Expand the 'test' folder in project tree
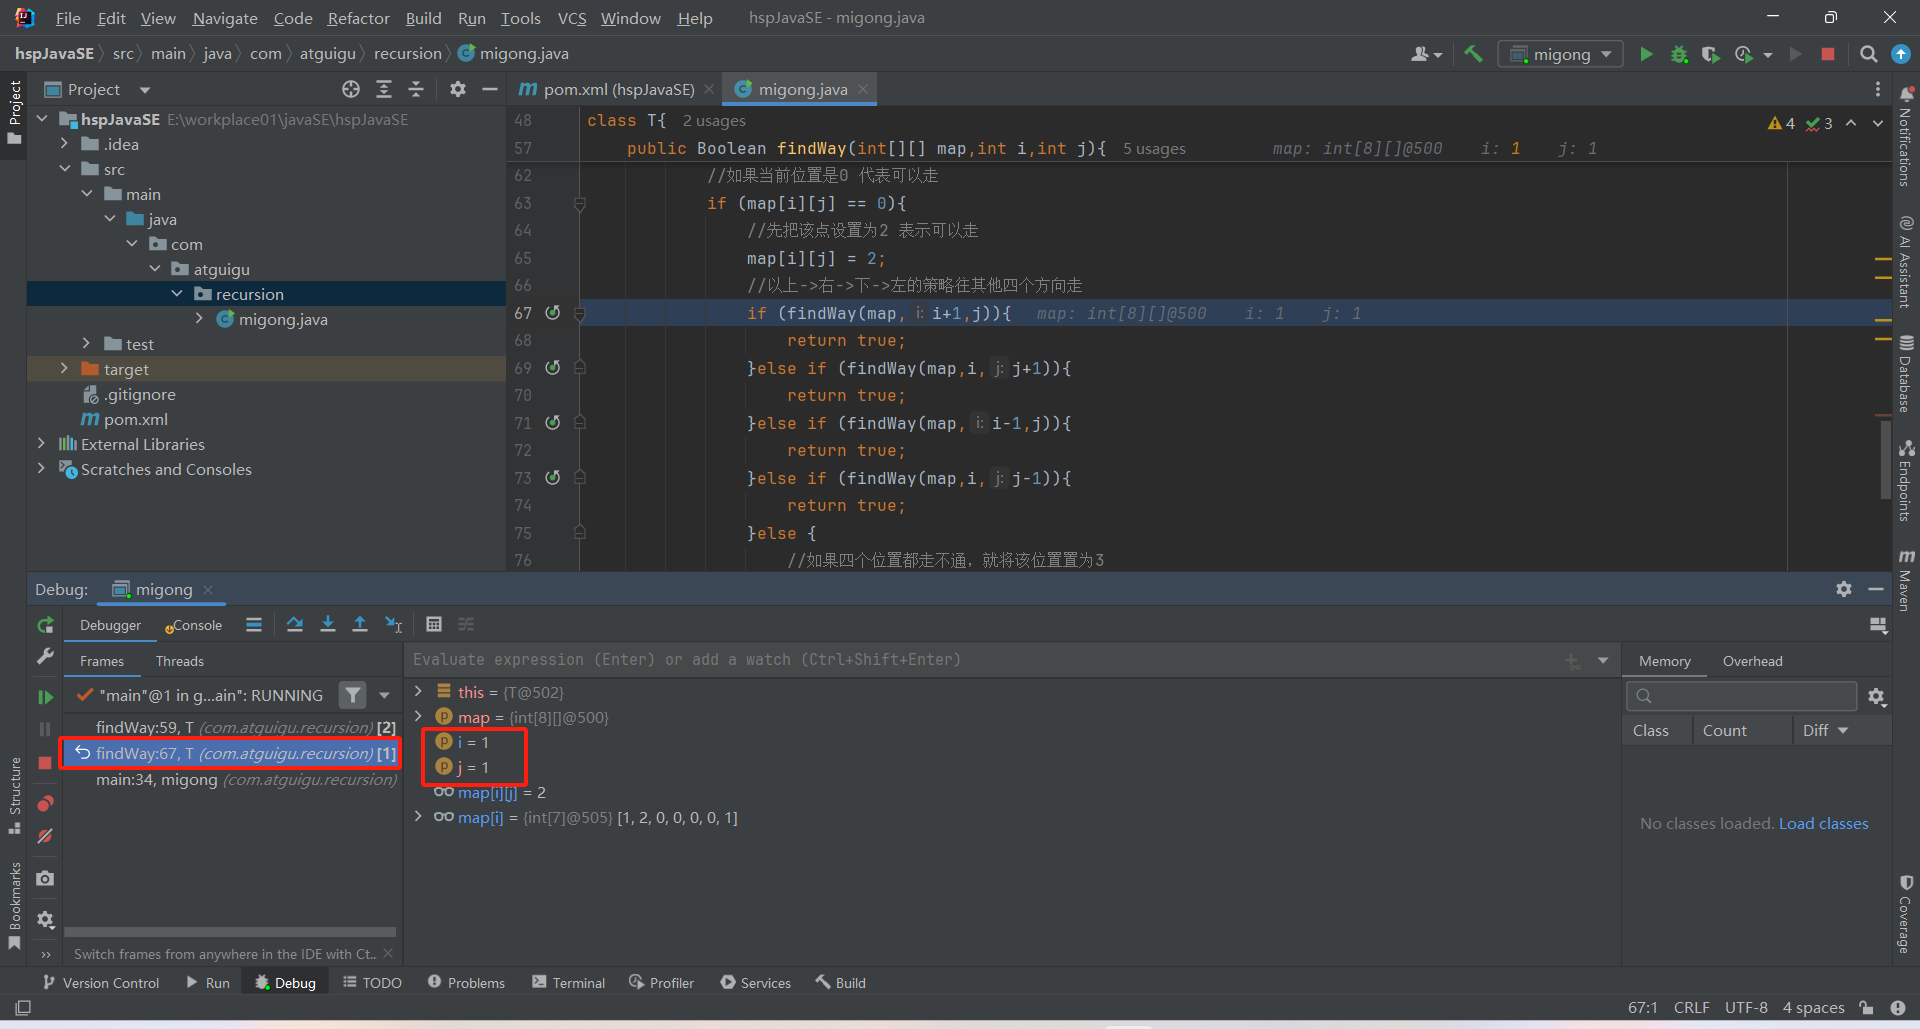The height and width of the screenshot is (1029, 1920). pyautogui.click(x=86, y=344)
